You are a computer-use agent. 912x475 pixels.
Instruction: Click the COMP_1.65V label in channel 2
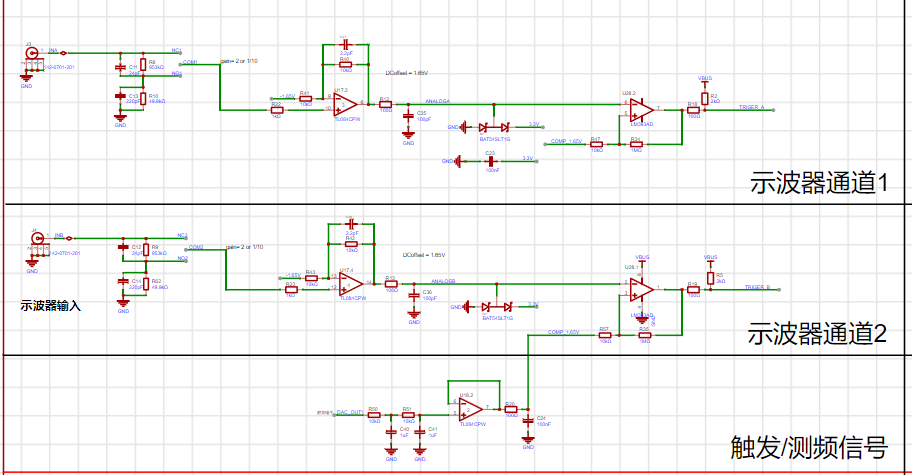[563, 332]
